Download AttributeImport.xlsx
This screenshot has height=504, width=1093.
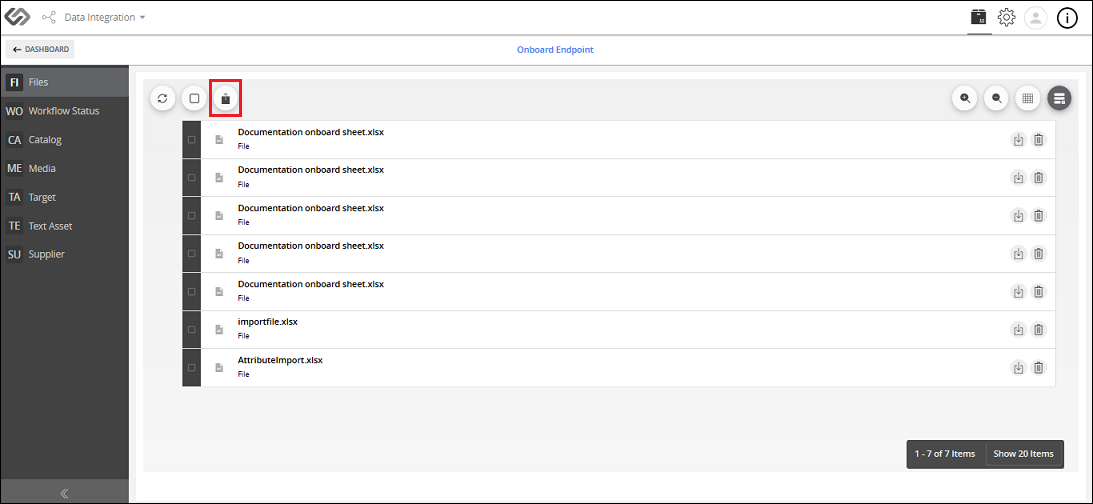1018,367
